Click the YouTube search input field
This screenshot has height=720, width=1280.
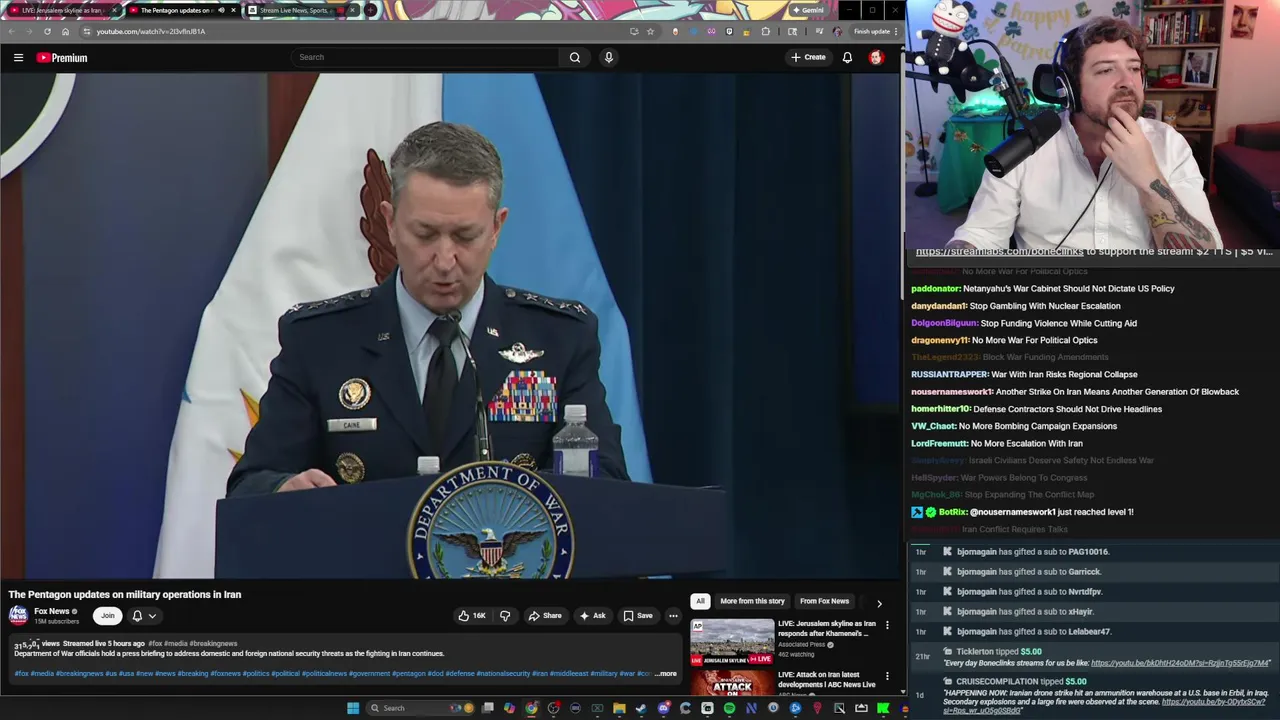pyautogui.click(x=425, y=57)
